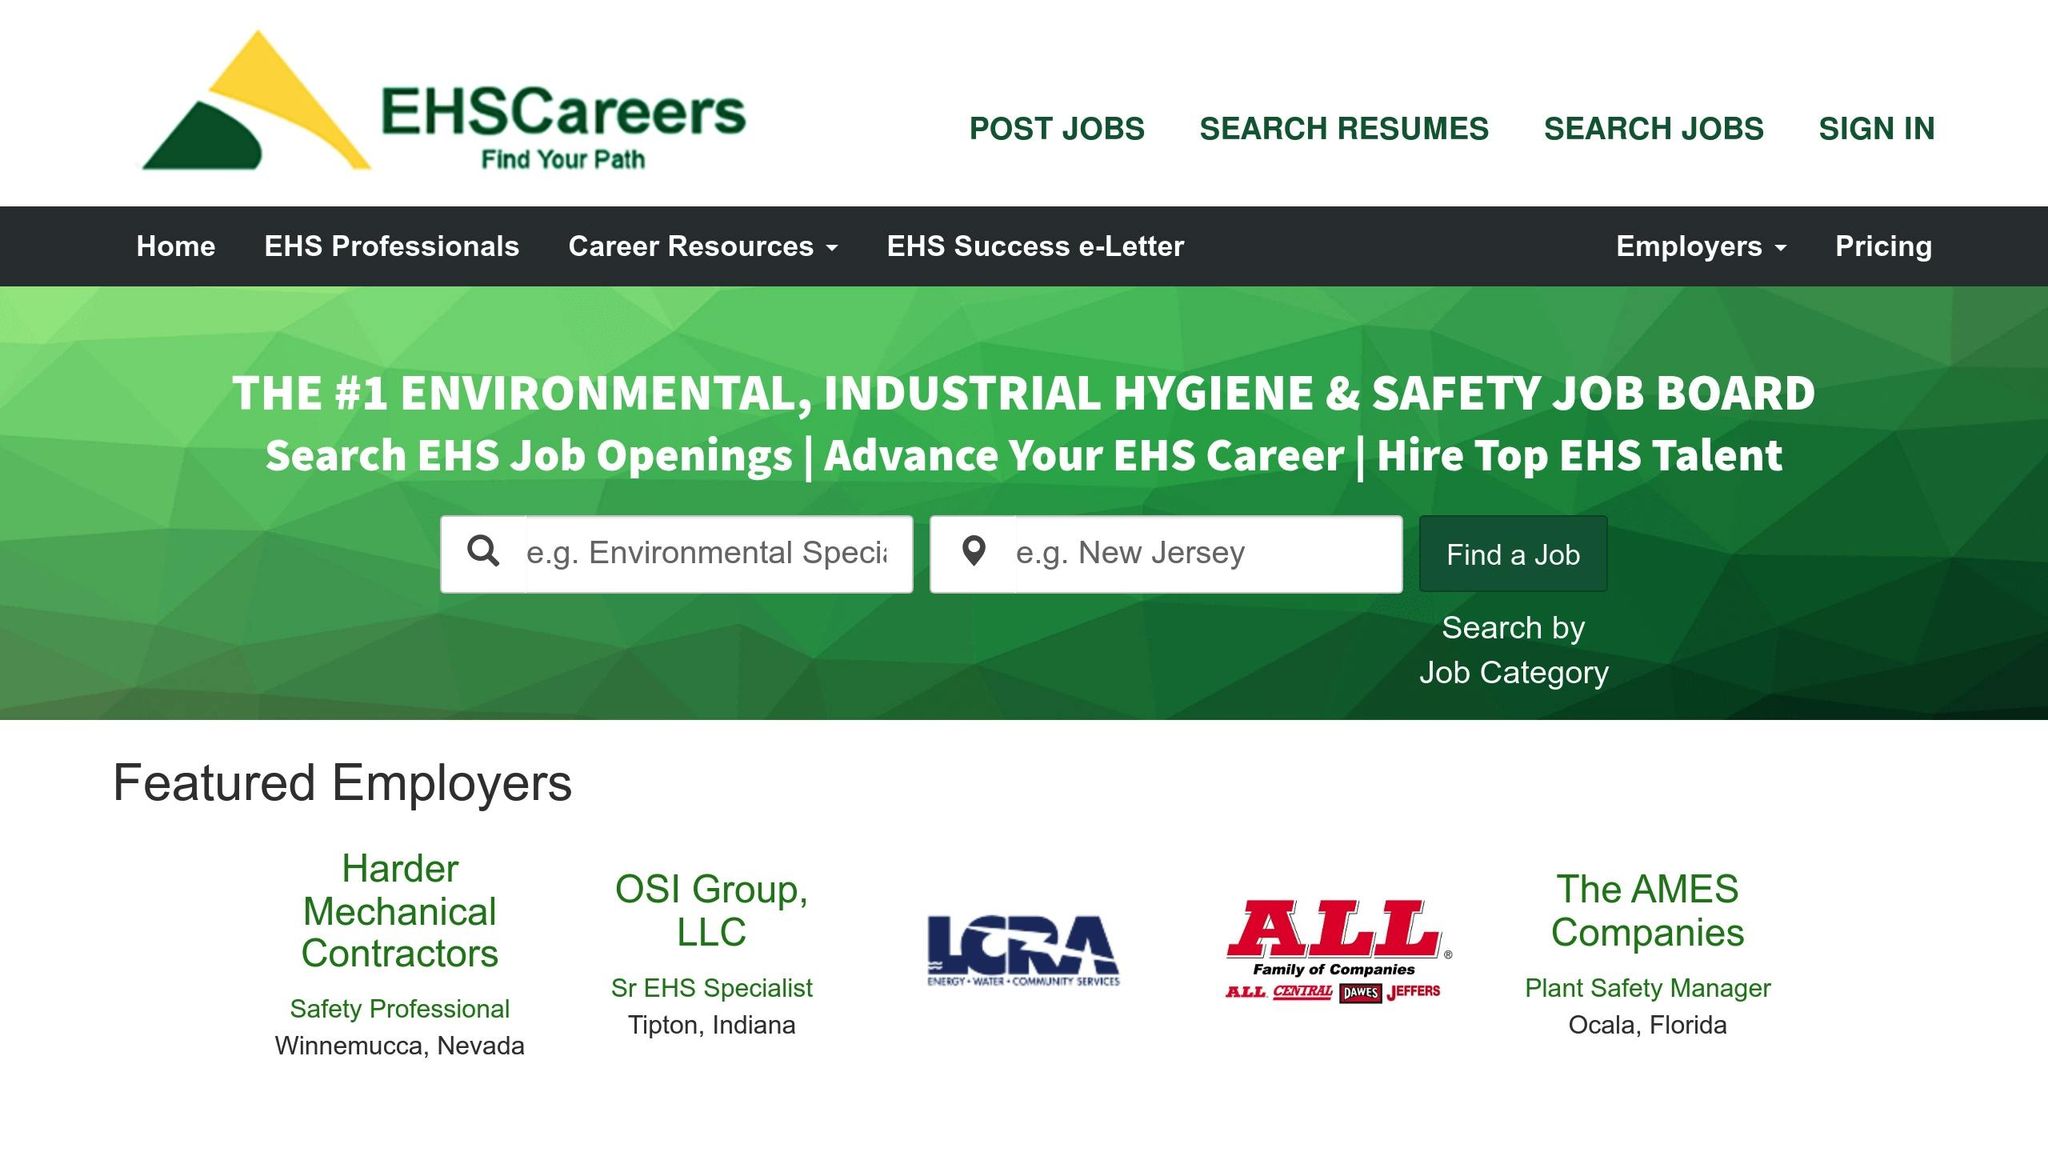
Task: Click POST JOBS in the header
Action: [x=1057, y=128]
